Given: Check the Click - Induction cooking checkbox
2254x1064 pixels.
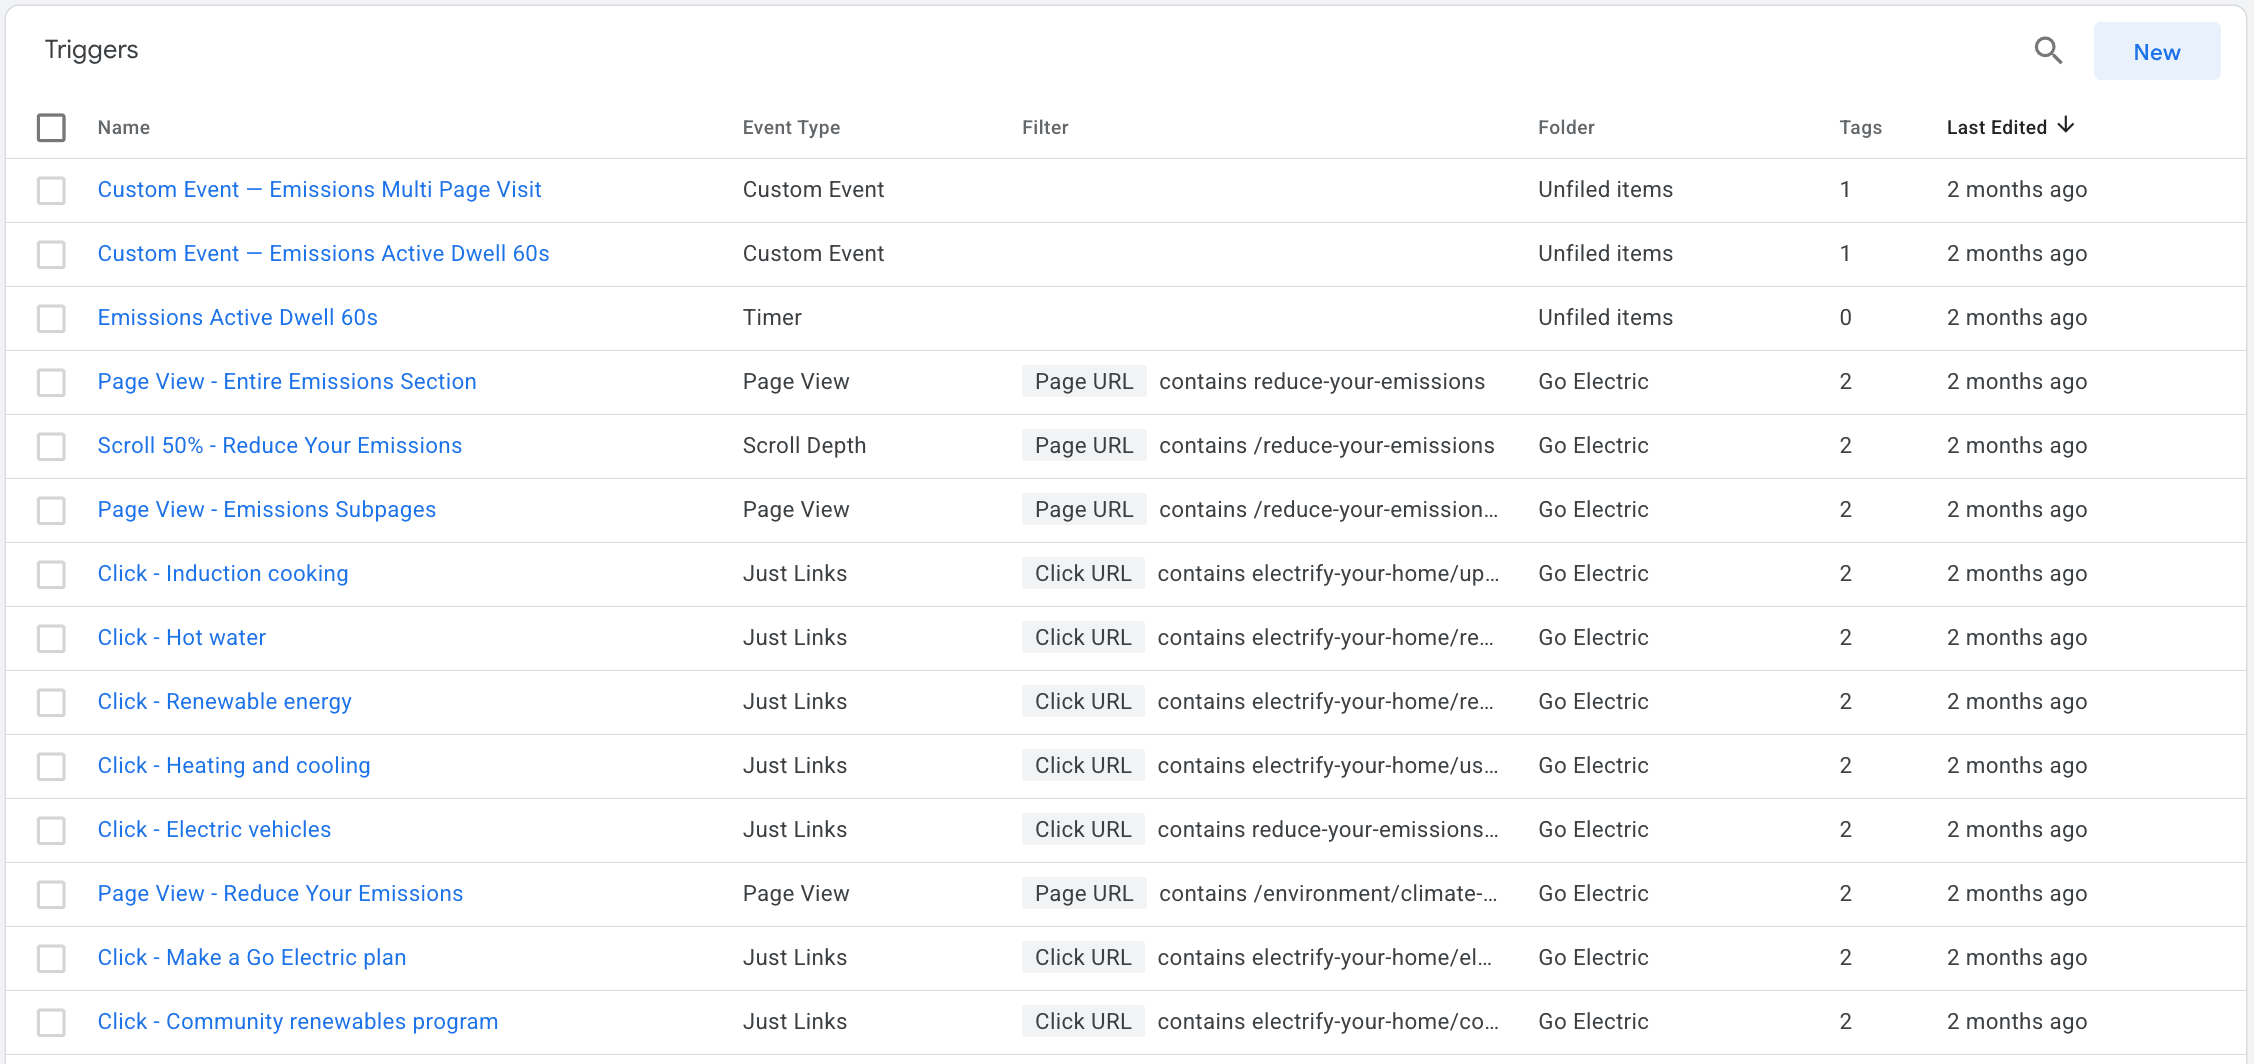Looking at the screenshot, I should pos(51,574).
